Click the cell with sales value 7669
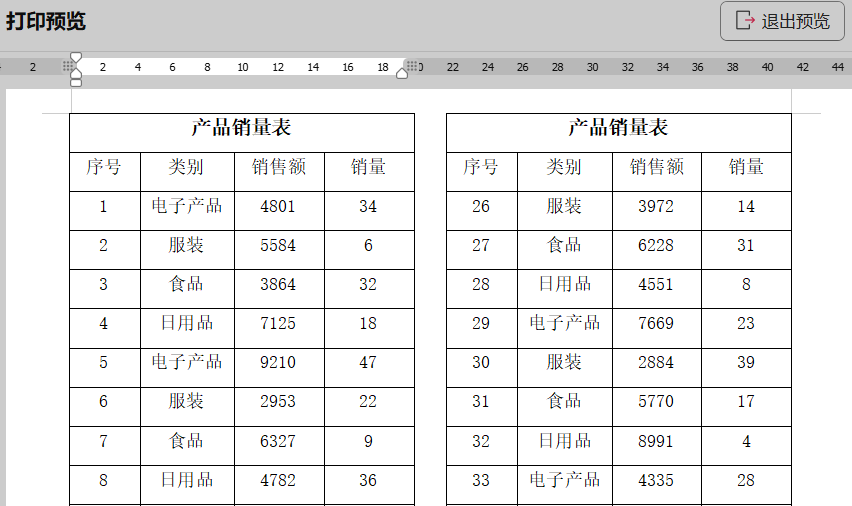 point(656,323)
